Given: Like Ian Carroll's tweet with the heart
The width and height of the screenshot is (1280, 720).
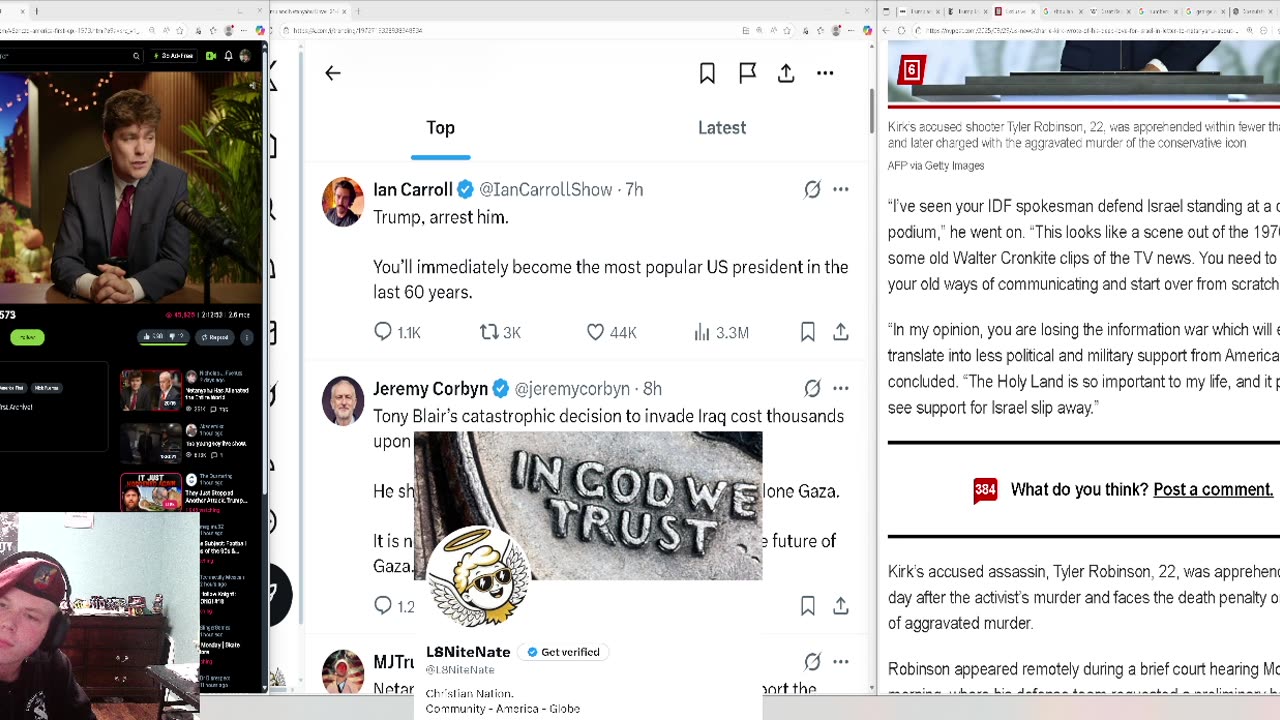Looking at the screenshot, I should click(x=596, y=332).
